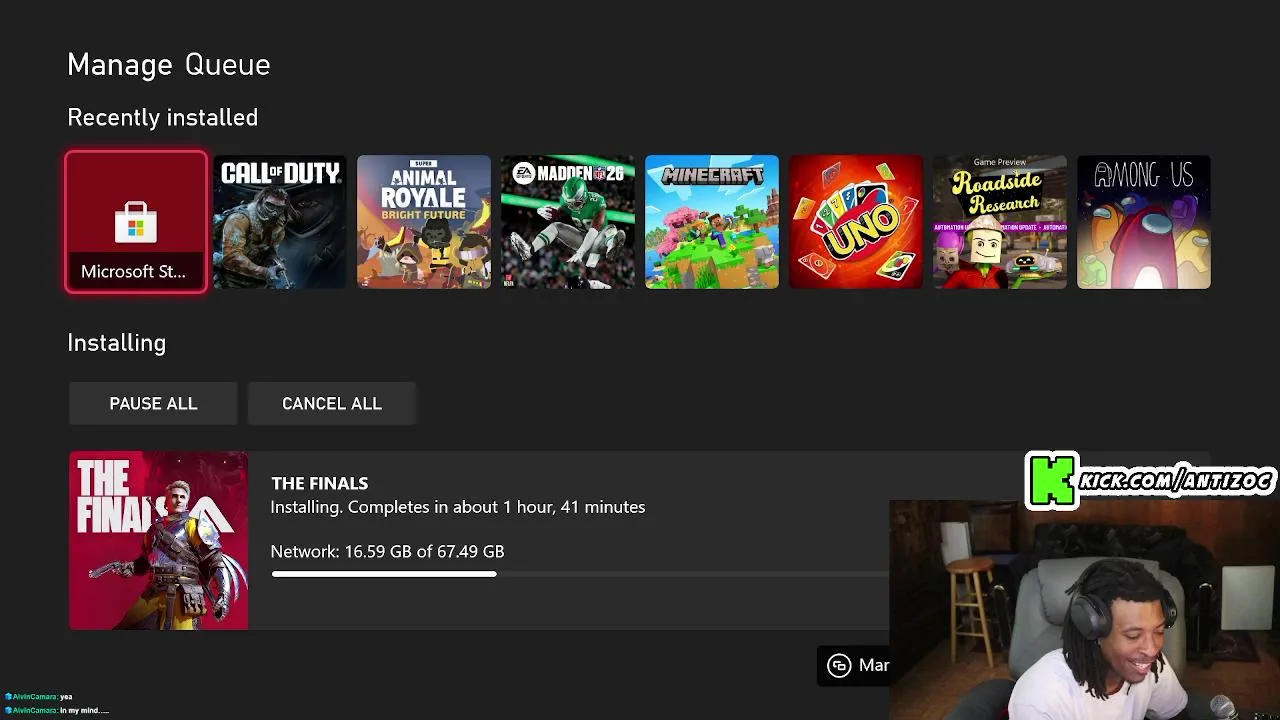This screenshot has height=720, width=1280.
Task: Select THE FINALS title in install queue
Action: coord(320,483)
